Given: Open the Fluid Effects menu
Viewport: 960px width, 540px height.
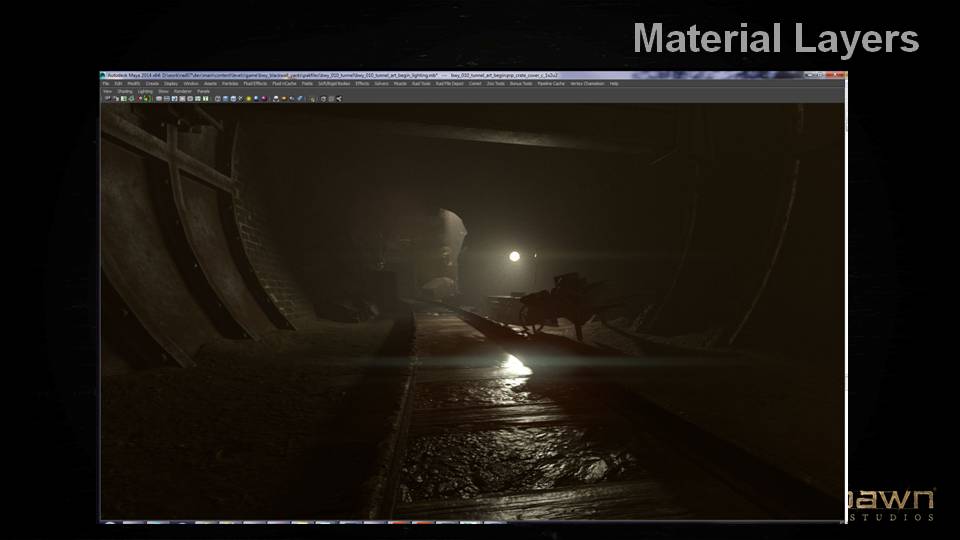Looking at the screenshot, I should tap(255, 84).
